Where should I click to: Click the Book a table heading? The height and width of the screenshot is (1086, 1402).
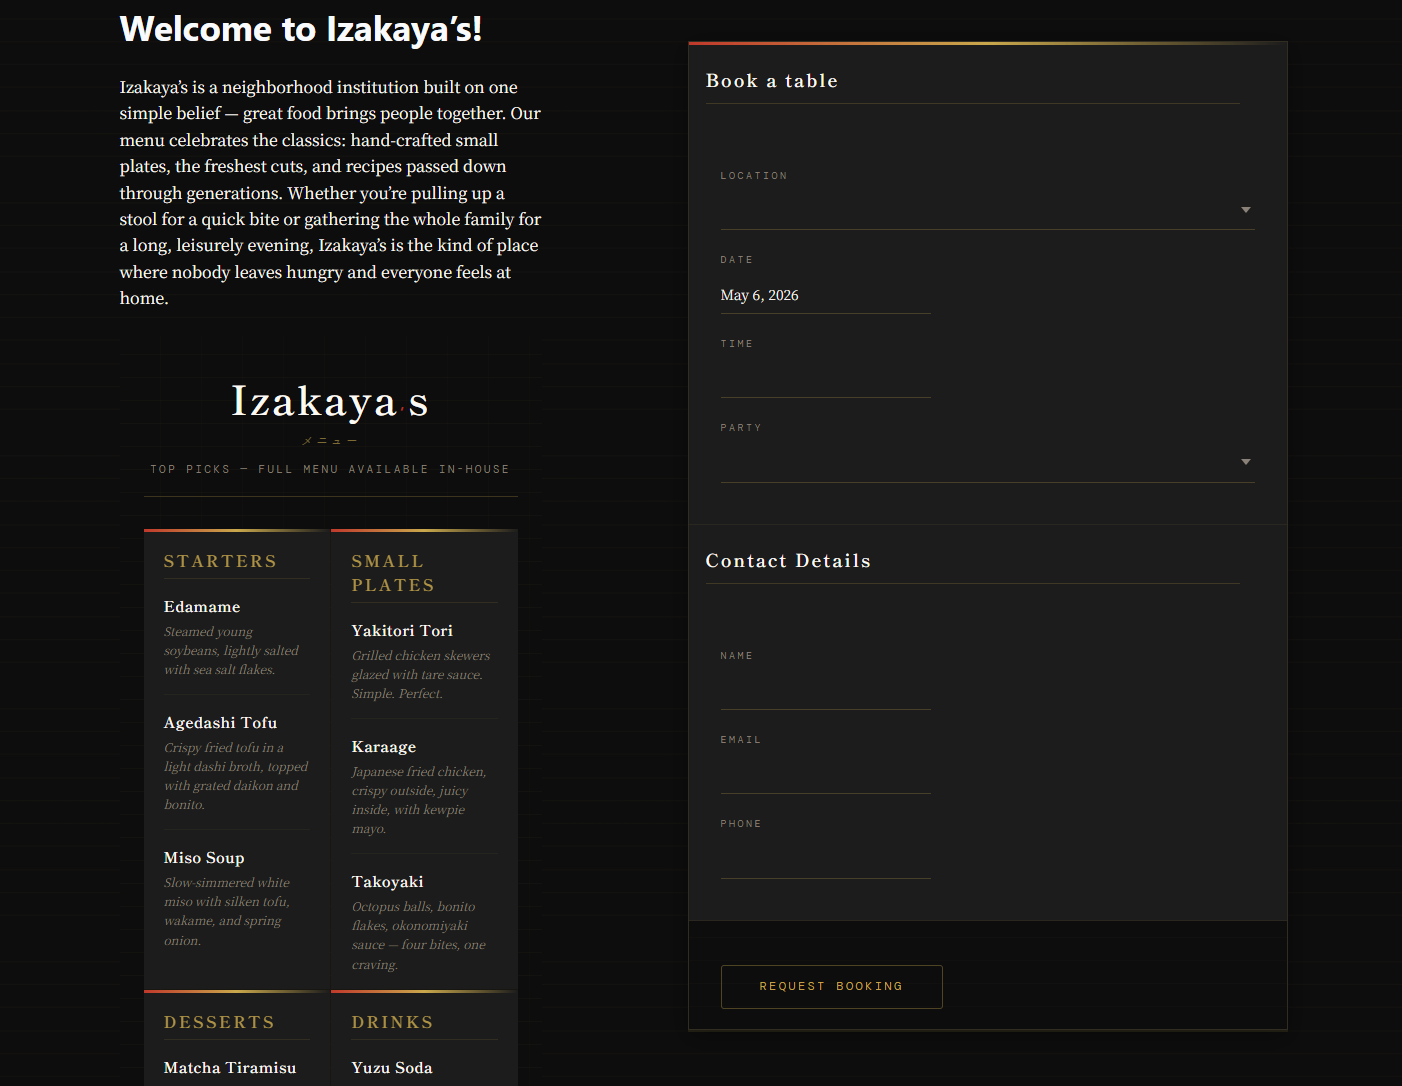point(772,81)
